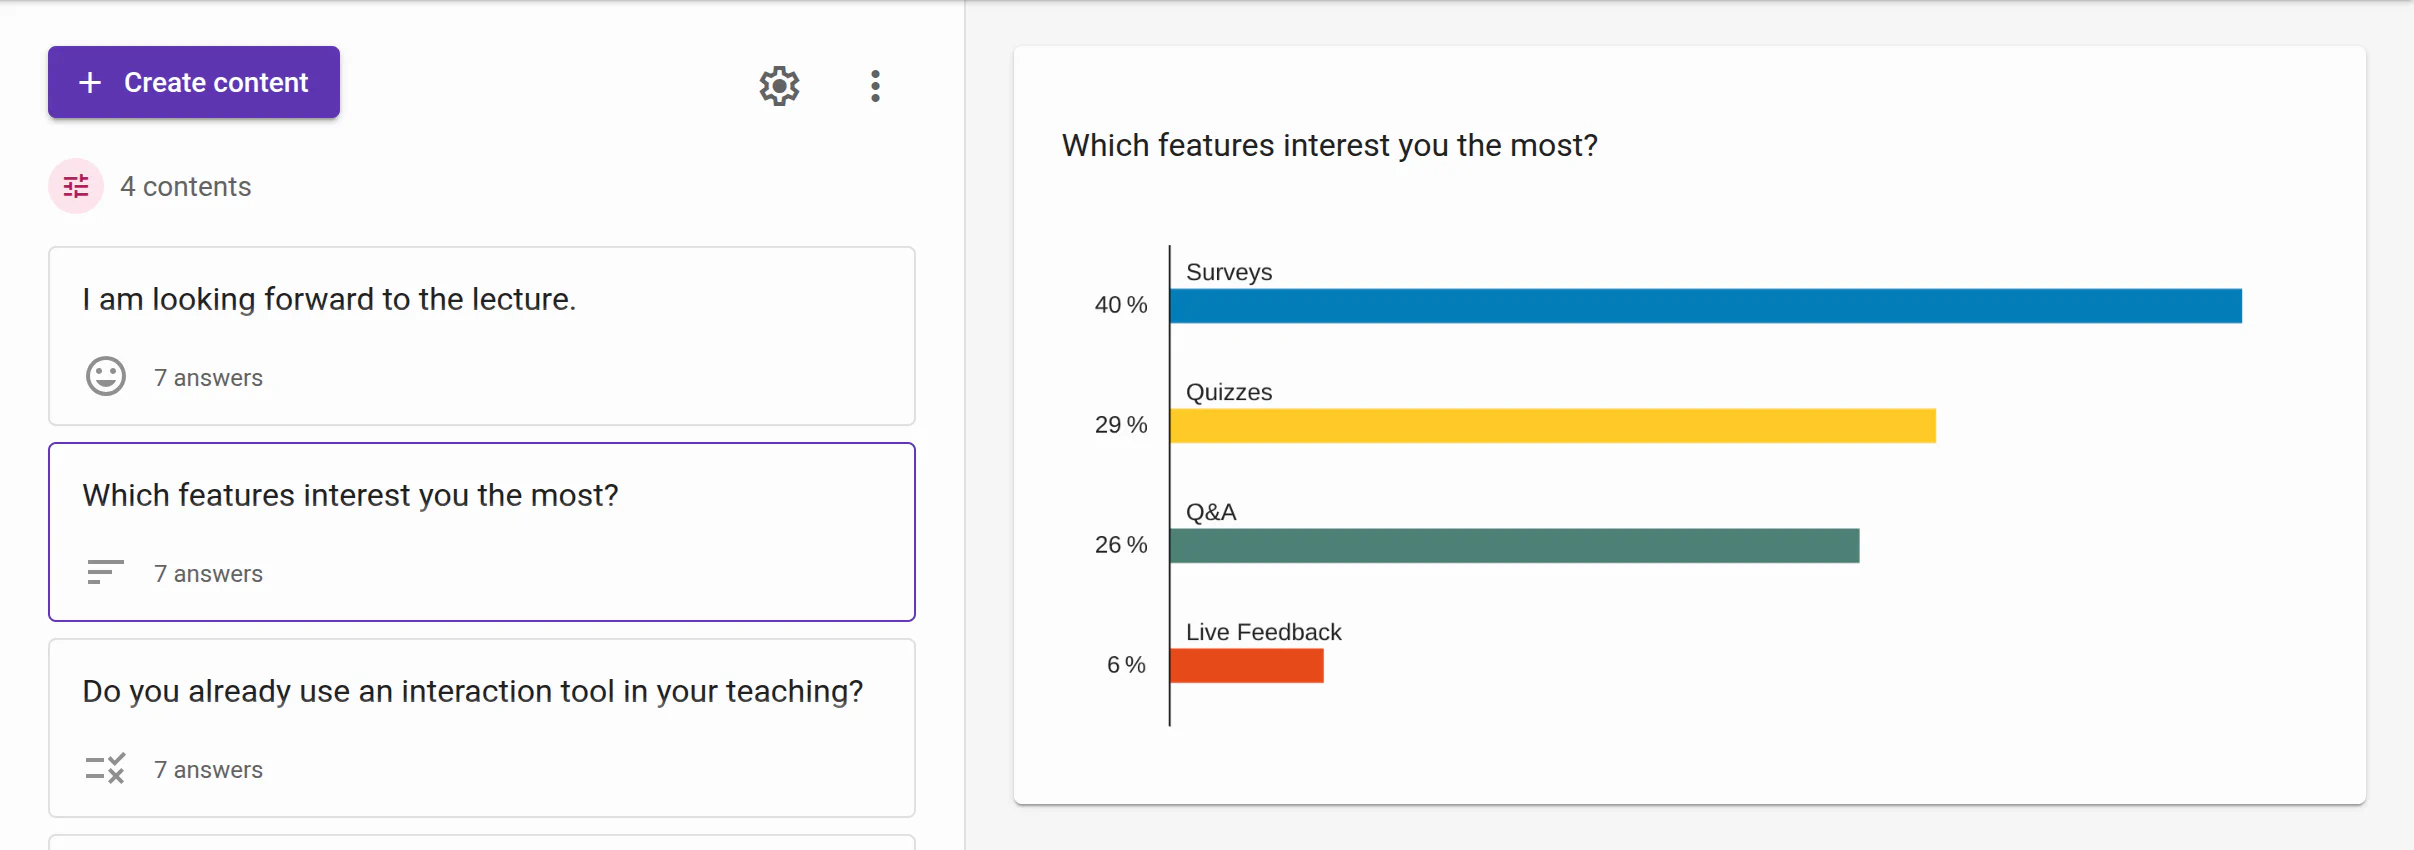This screenshot has width=2414, height=850.
Task: Click the chart title on the right
Action: (1330, 146)
